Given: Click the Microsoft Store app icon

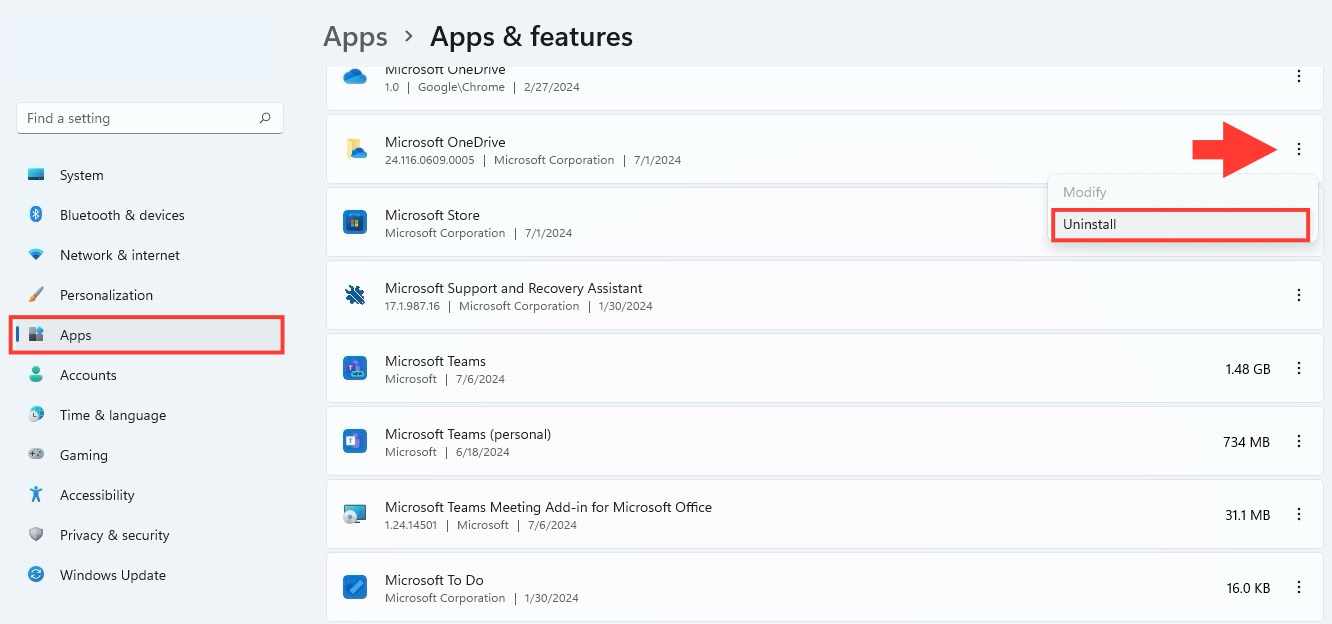Looking at the screenshot, I should [x=355, y=222].
